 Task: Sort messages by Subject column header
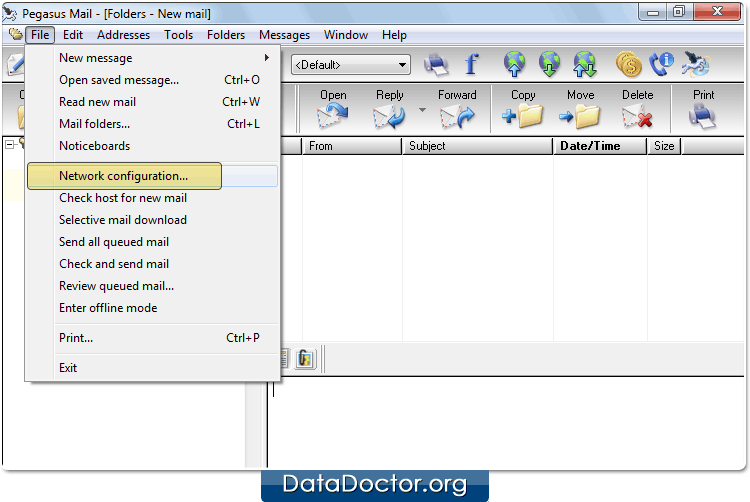[x=477, y=146]
